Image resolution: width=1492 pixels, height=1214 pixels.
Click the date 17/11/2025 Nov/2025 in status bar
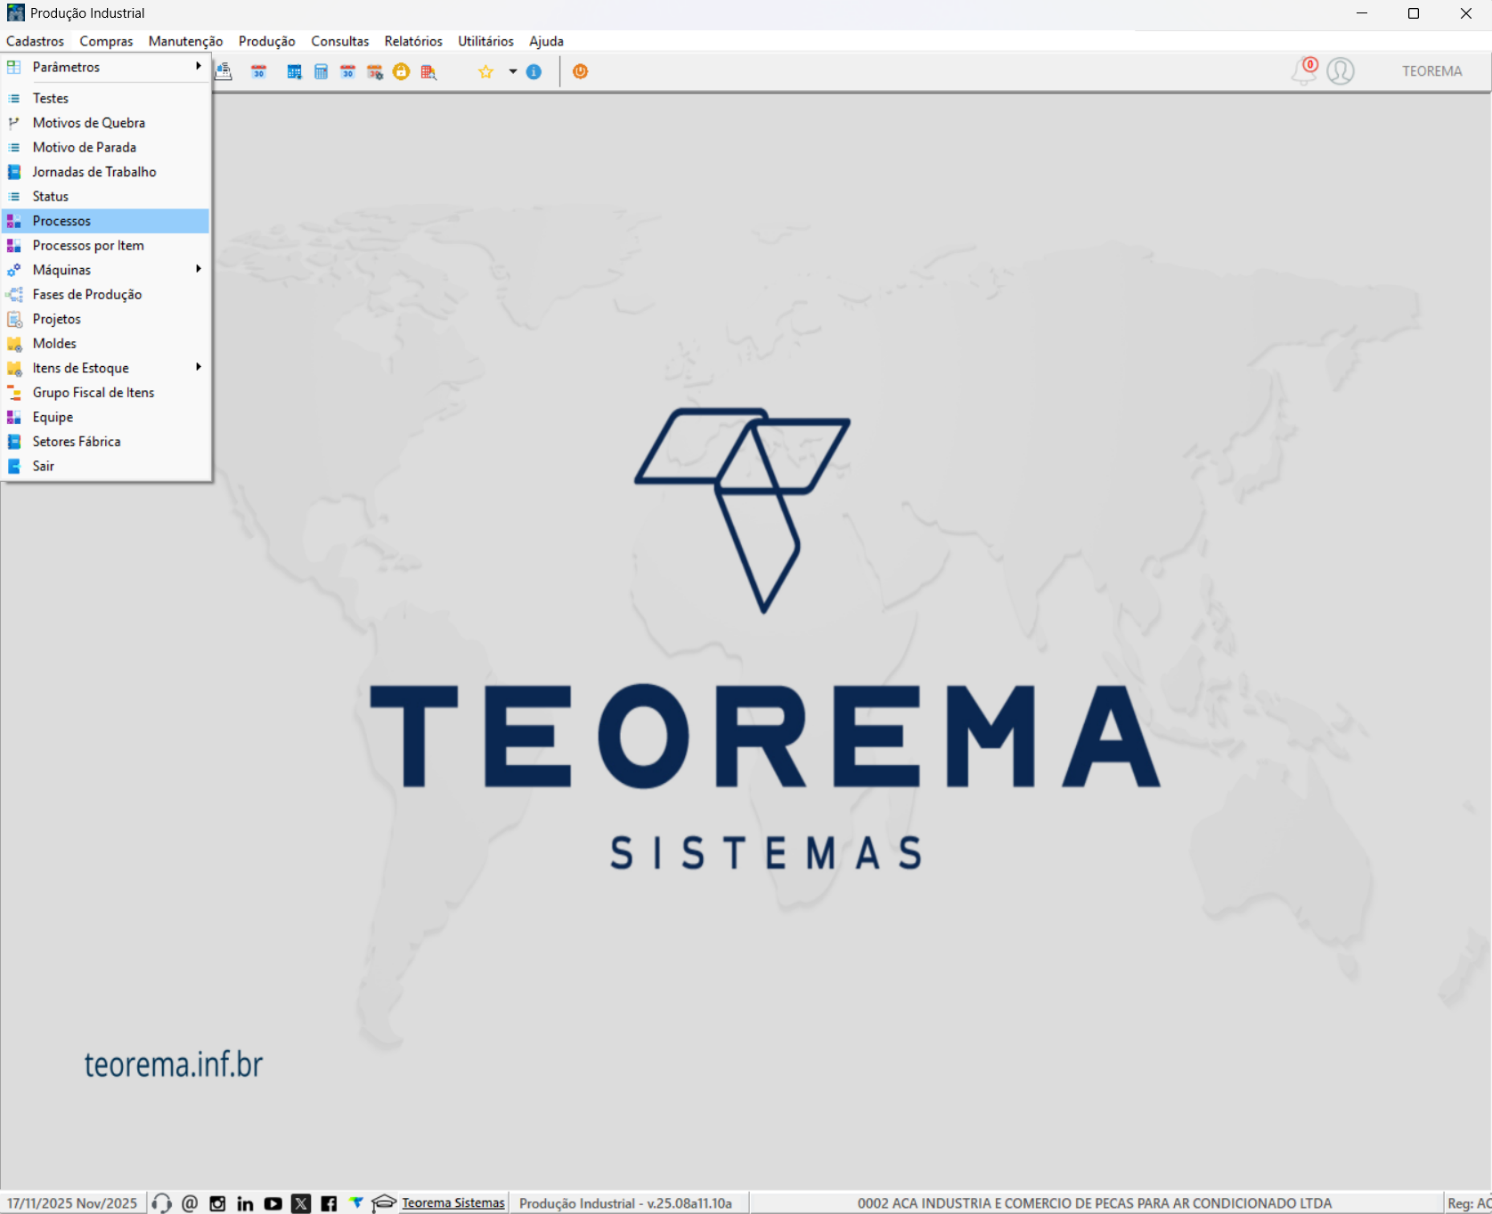(73, 1203)
